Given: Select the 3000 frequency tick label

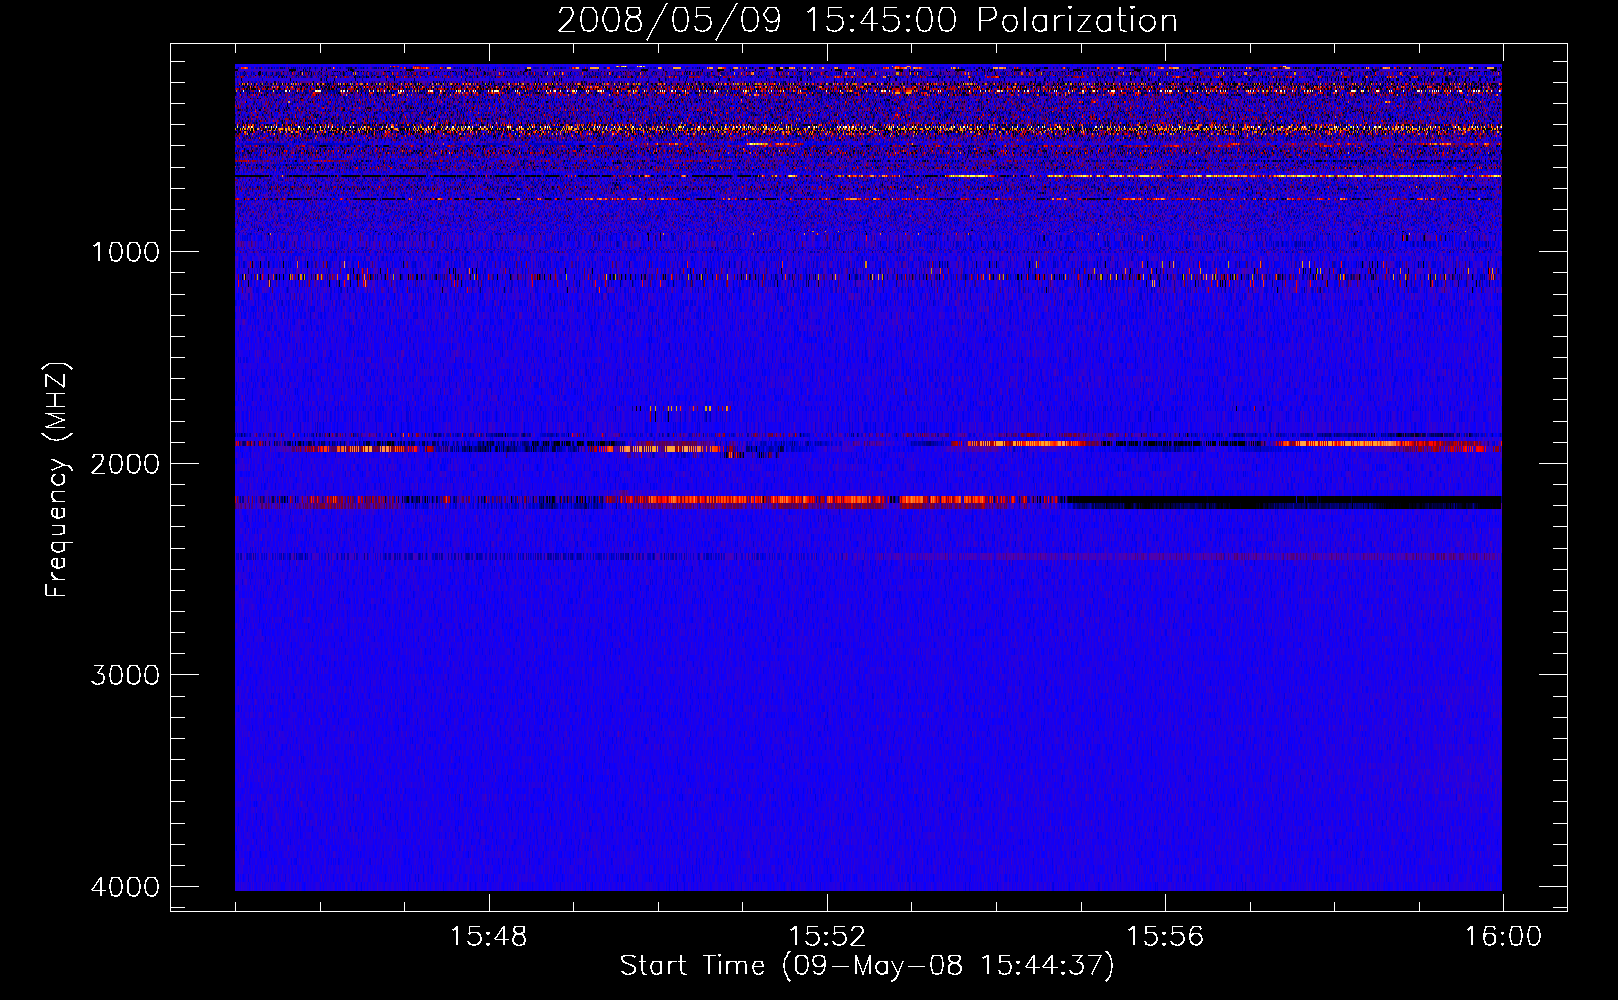Looking at the screenshot, I should coord(125,675).
